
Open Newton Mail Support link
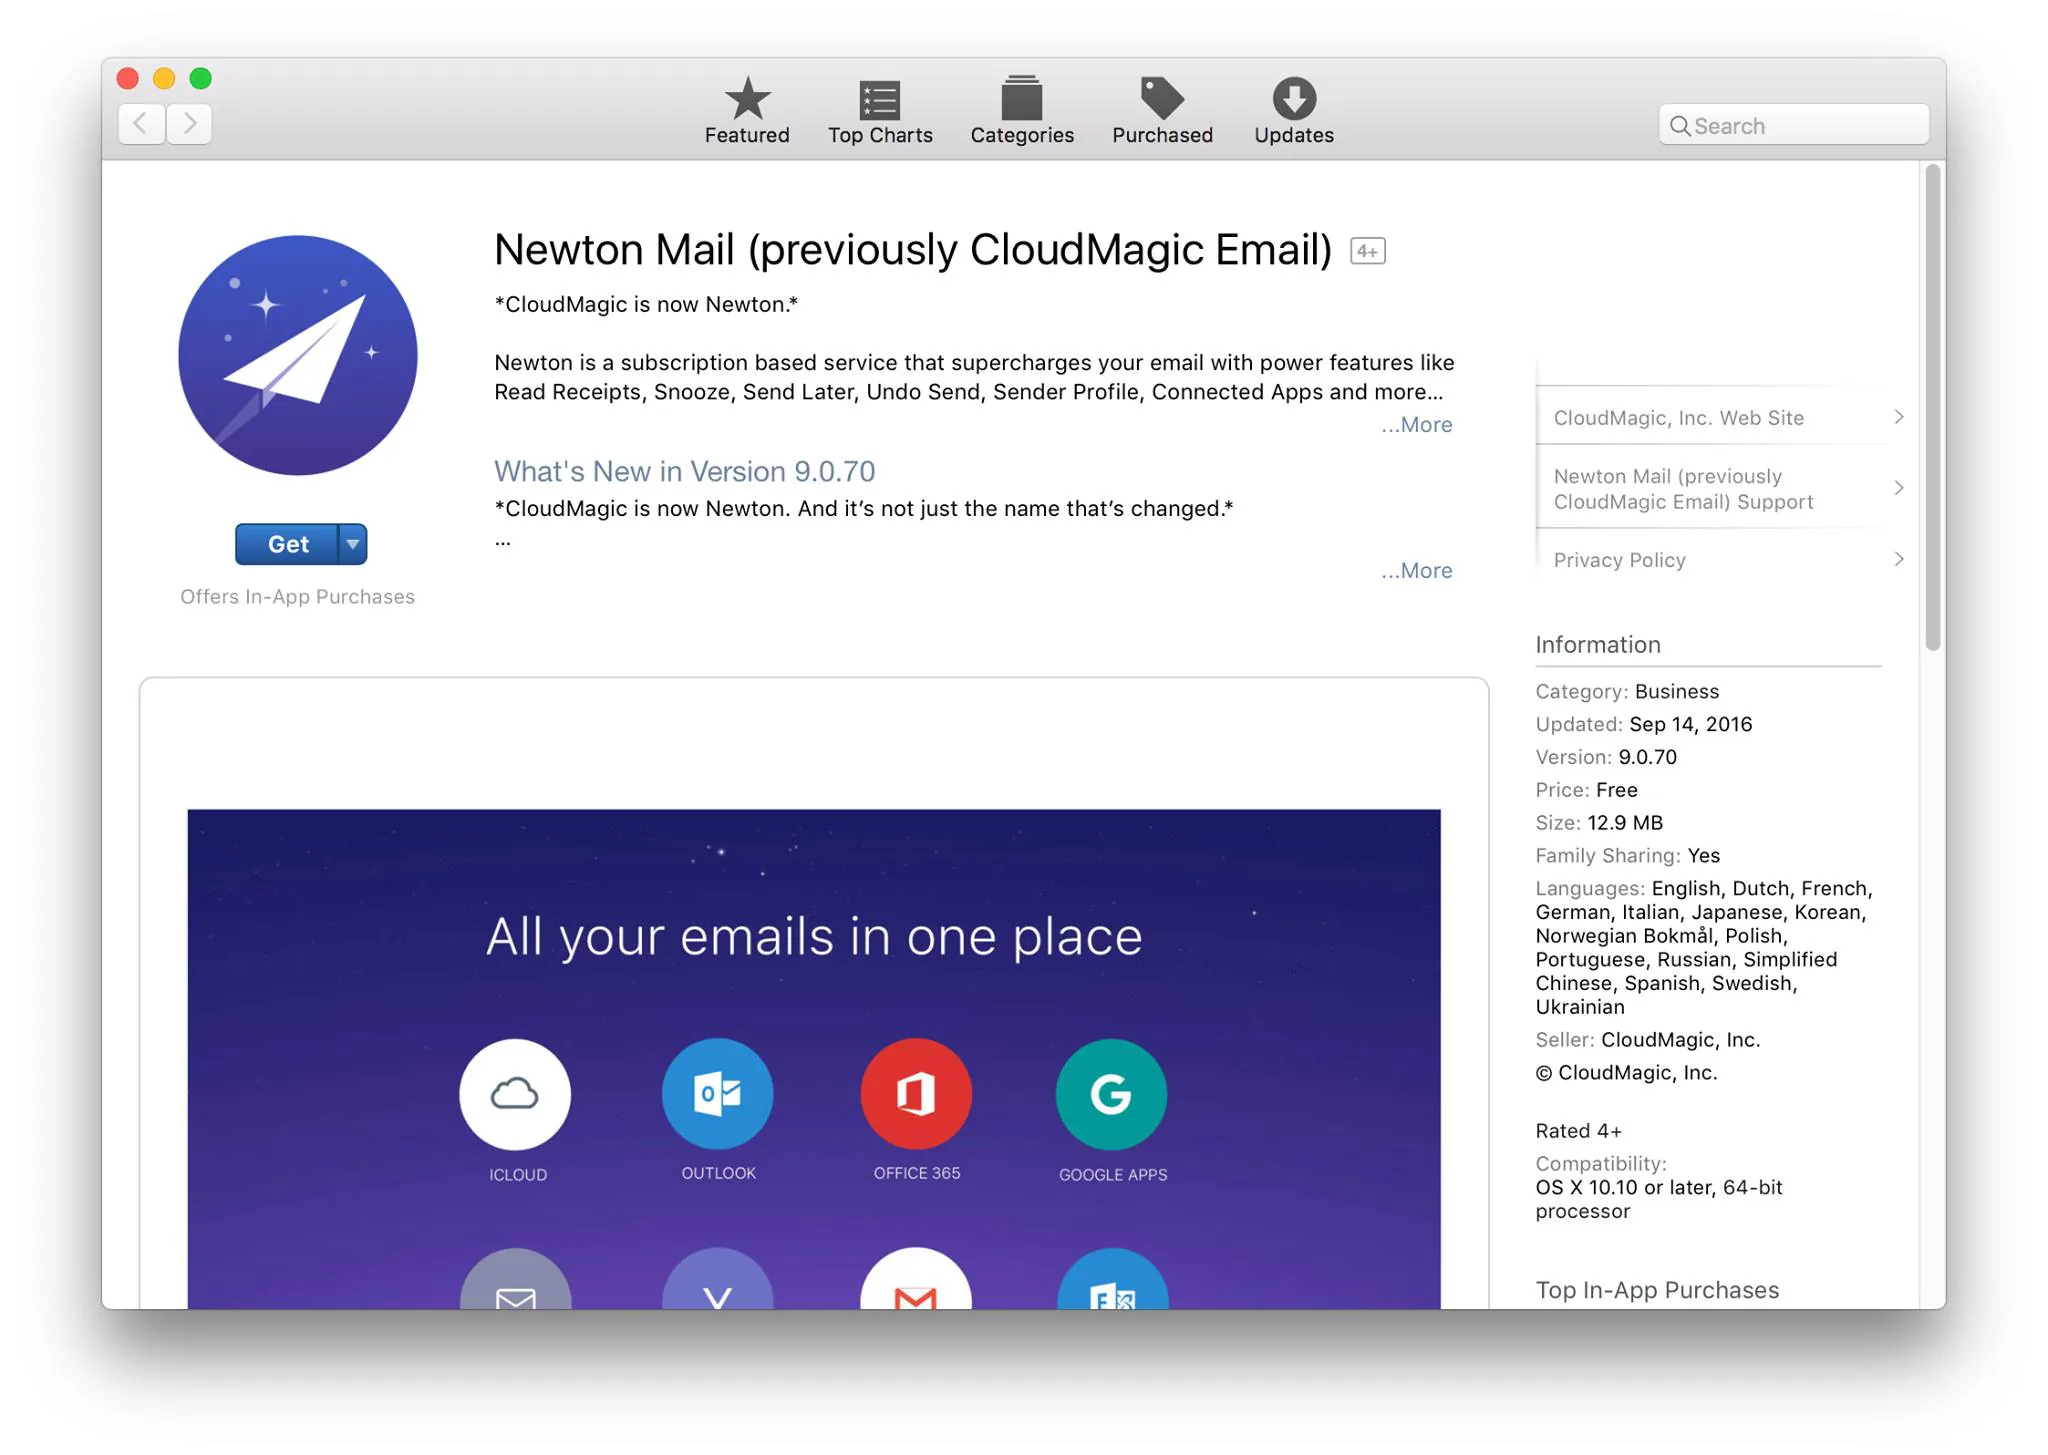[x=1683, y=489]
